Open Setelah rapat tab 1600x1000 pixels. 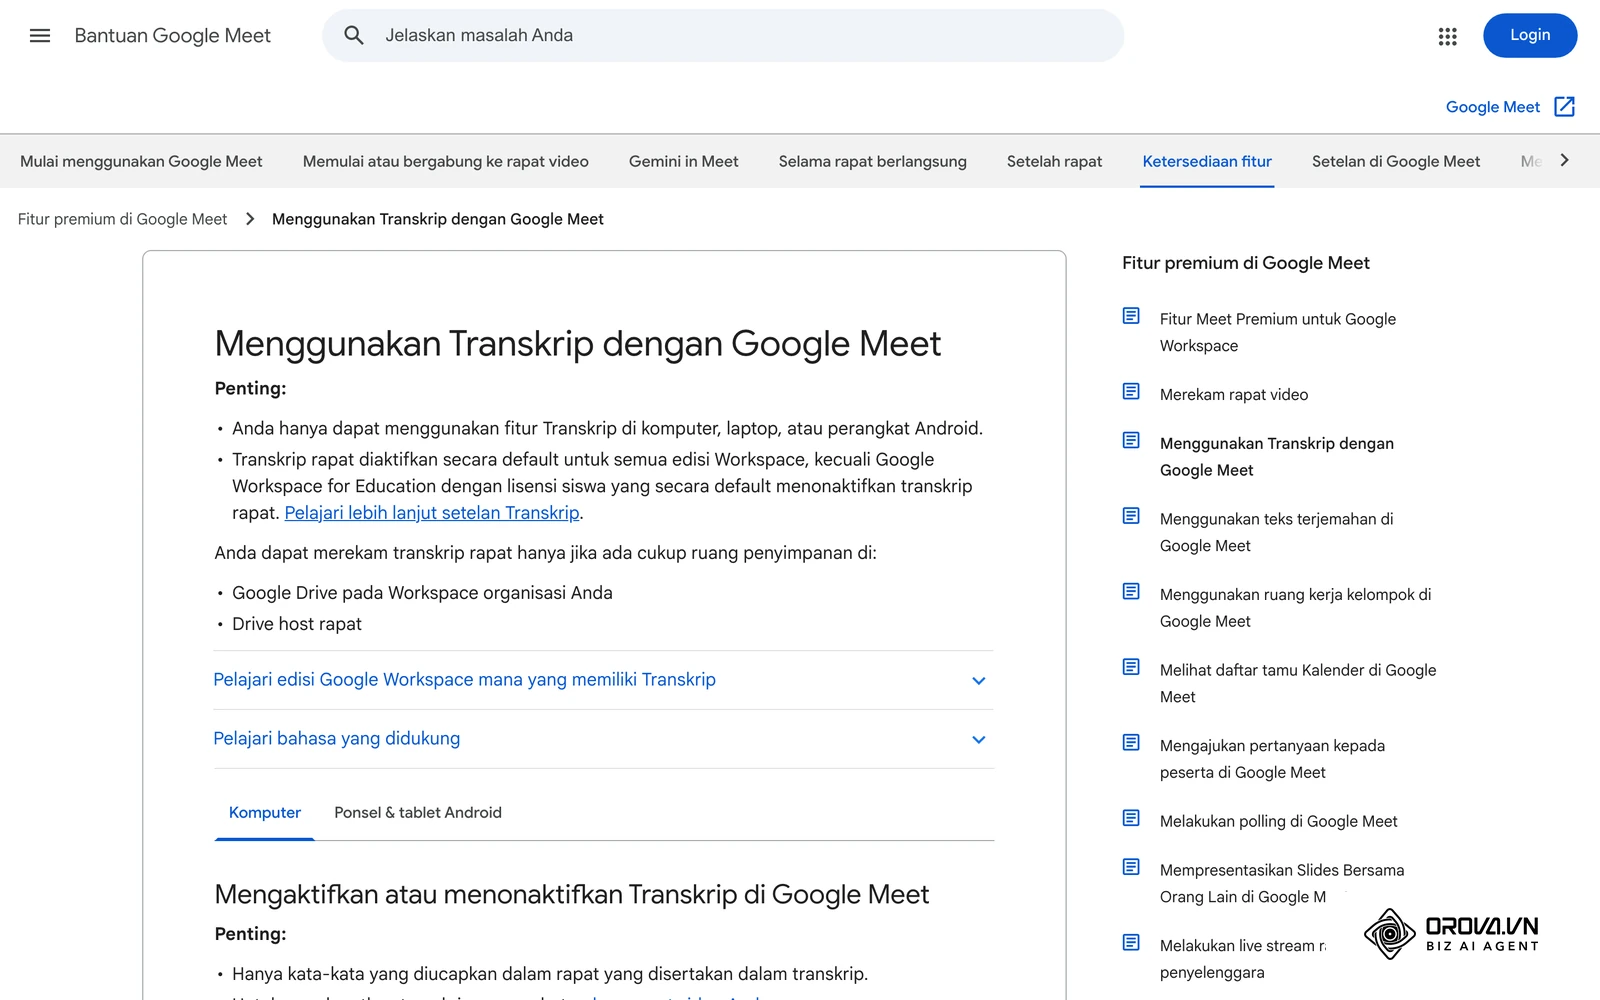tap(1054, 161)
